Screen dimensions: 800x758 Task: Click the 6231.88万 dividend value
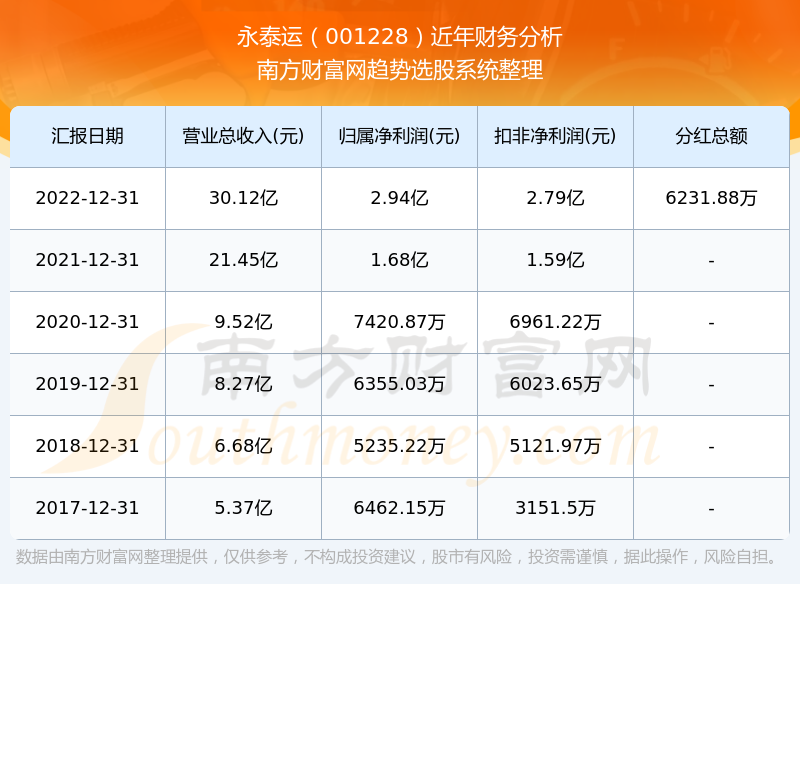coord(711,198)
